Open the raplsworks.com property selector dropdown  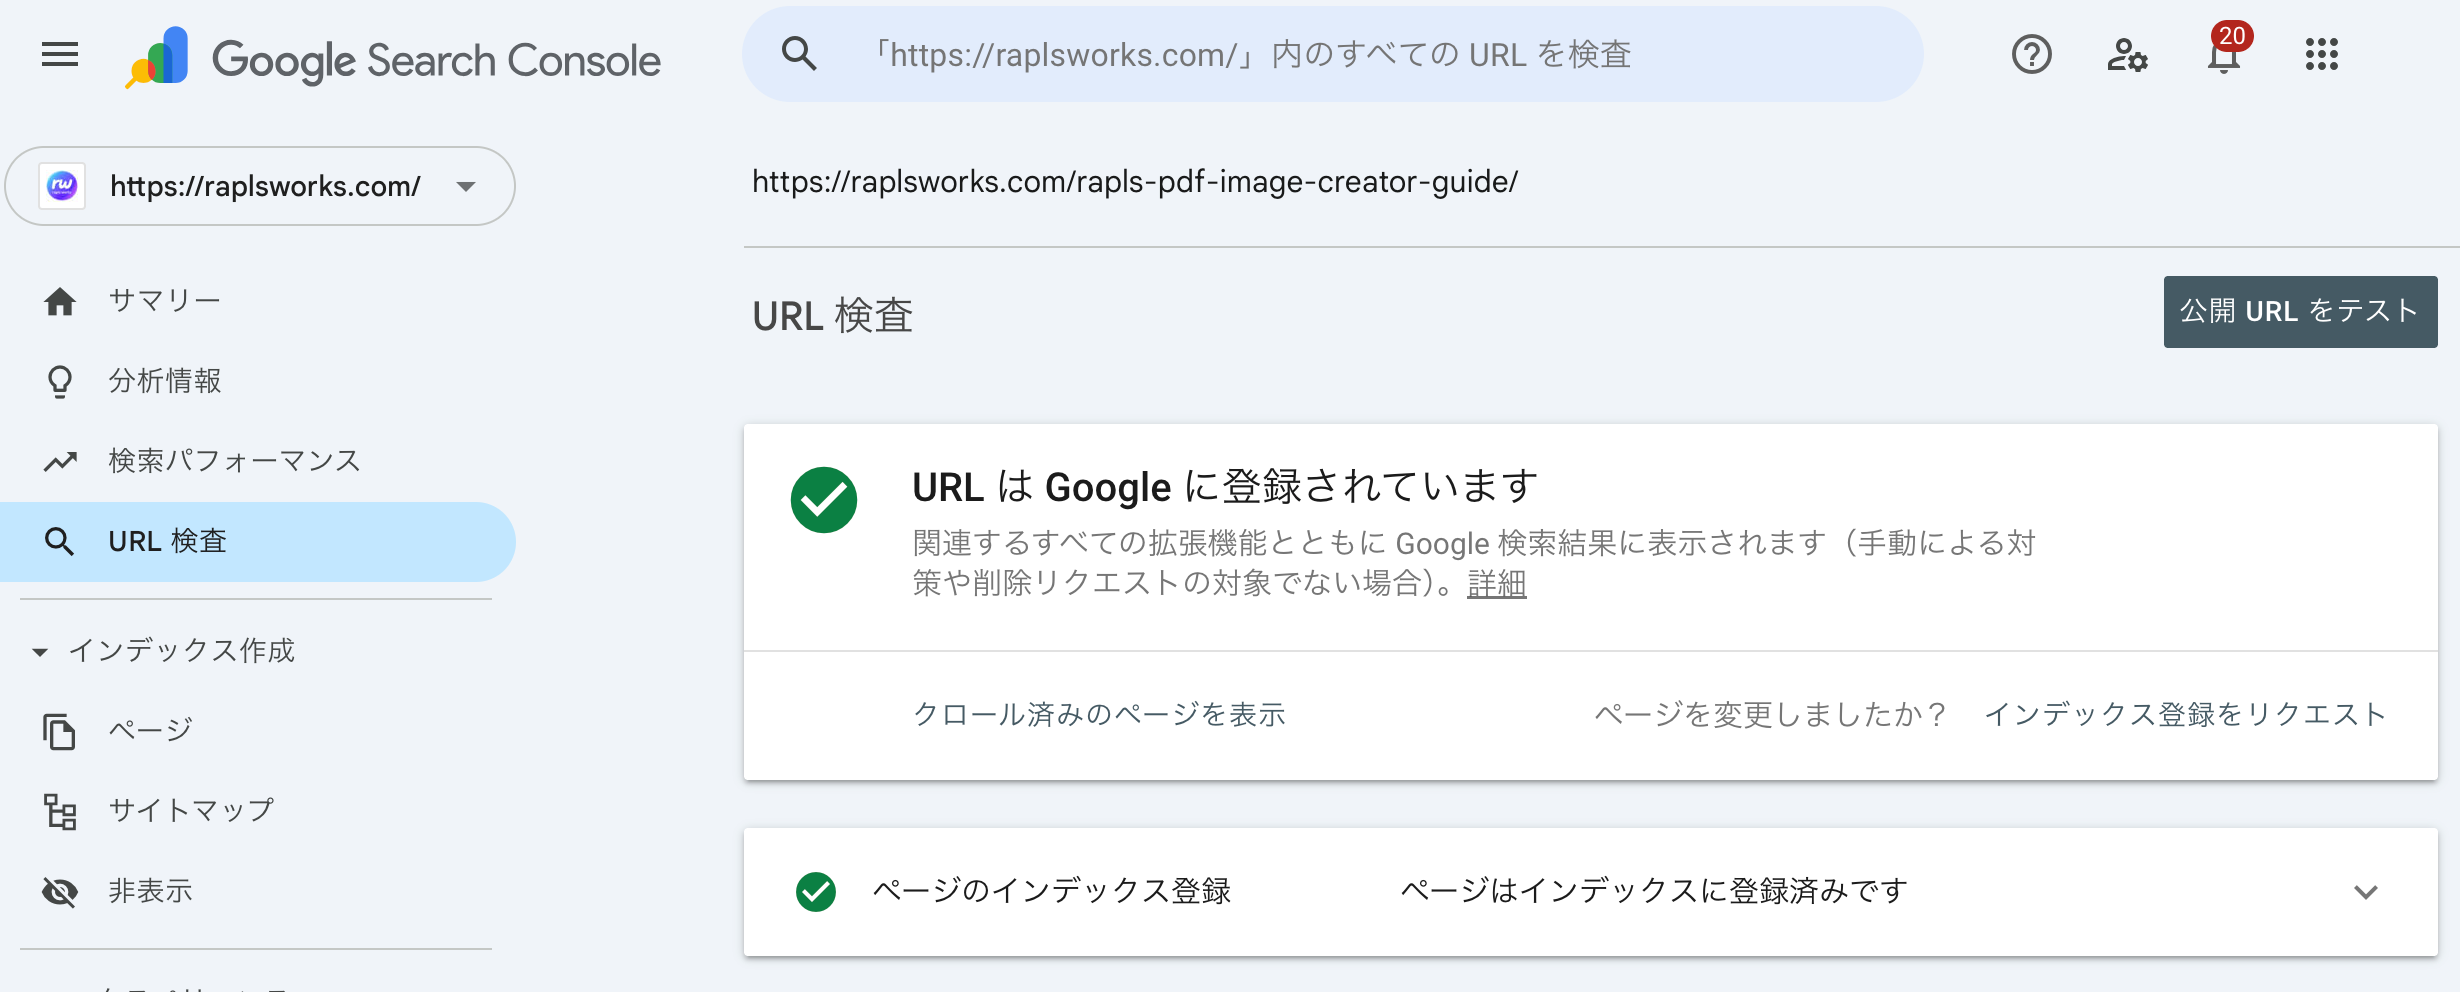[260, 186]
